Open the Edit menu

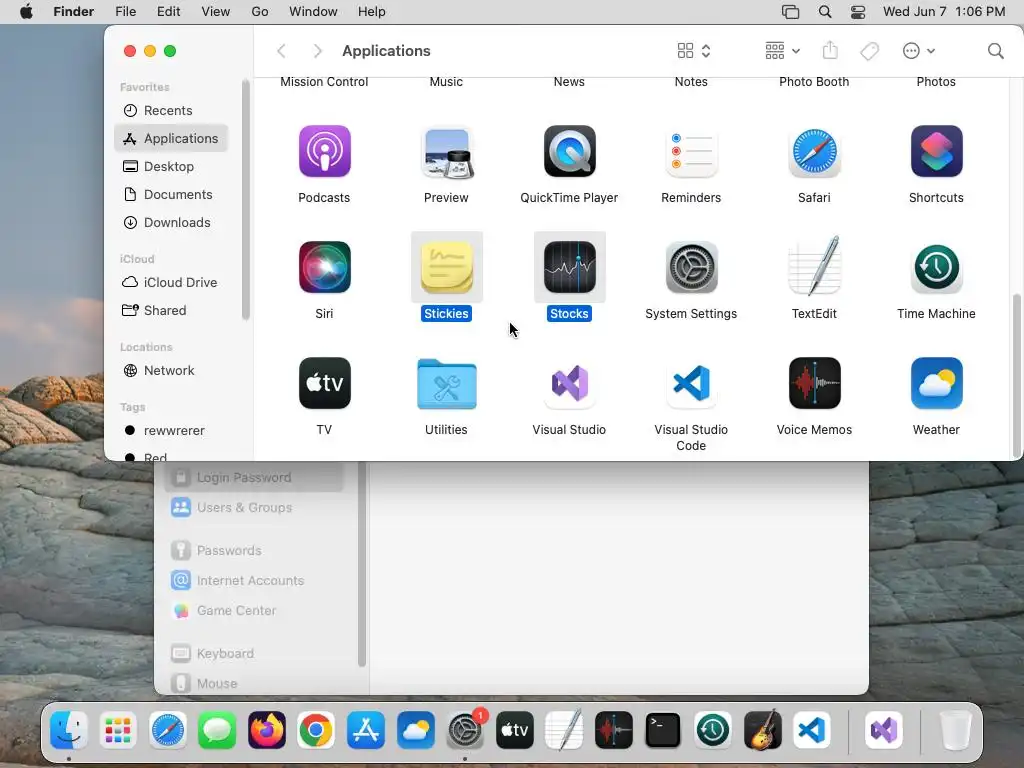[168, 12]
